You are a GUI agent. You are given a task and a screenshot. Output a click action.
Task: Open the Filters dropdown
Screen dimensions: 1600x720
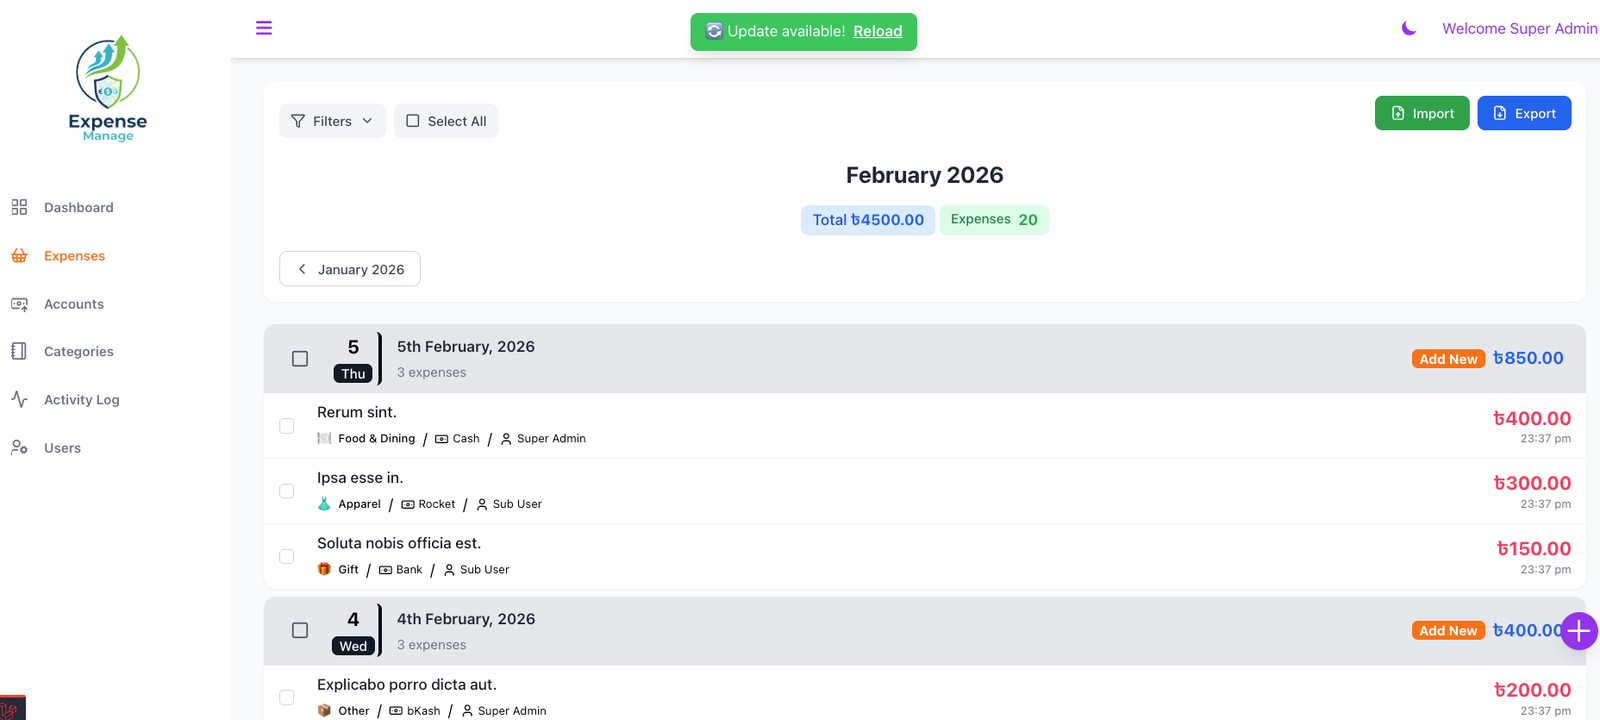(x=332, y=121)
